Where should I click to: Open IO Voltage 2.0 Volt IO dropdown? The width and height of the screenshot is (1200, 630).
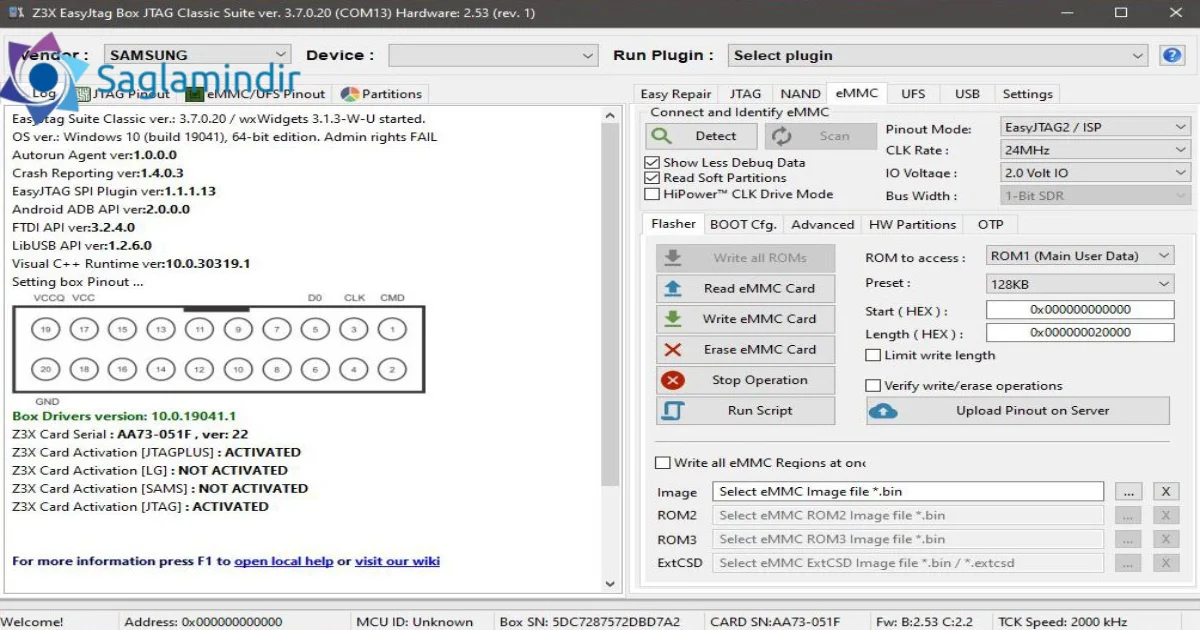click(1094, 173)
